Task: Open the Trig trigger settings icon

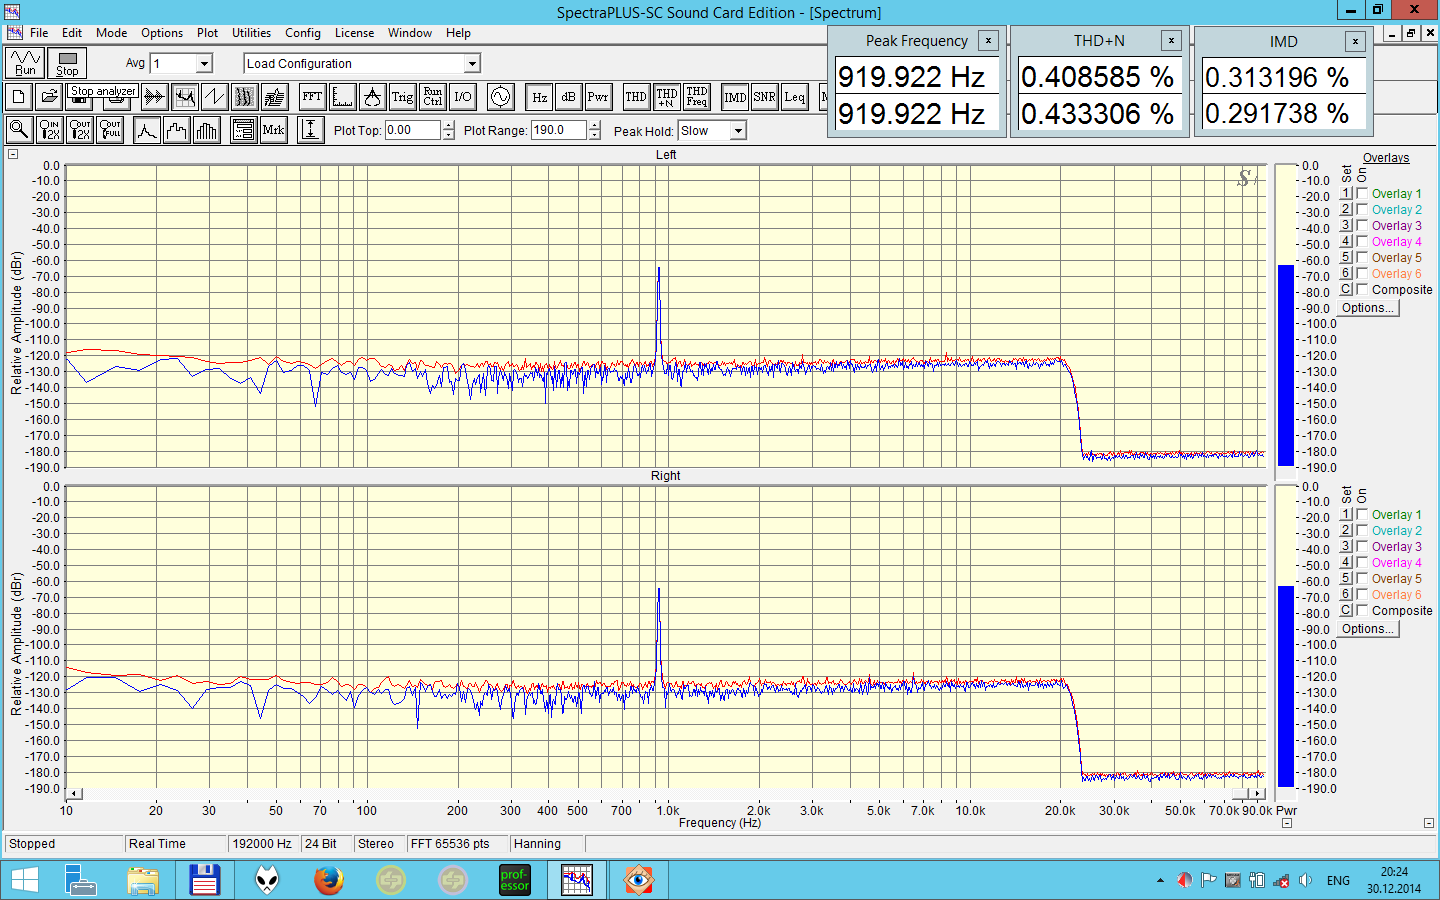Action: click(402, 97)
